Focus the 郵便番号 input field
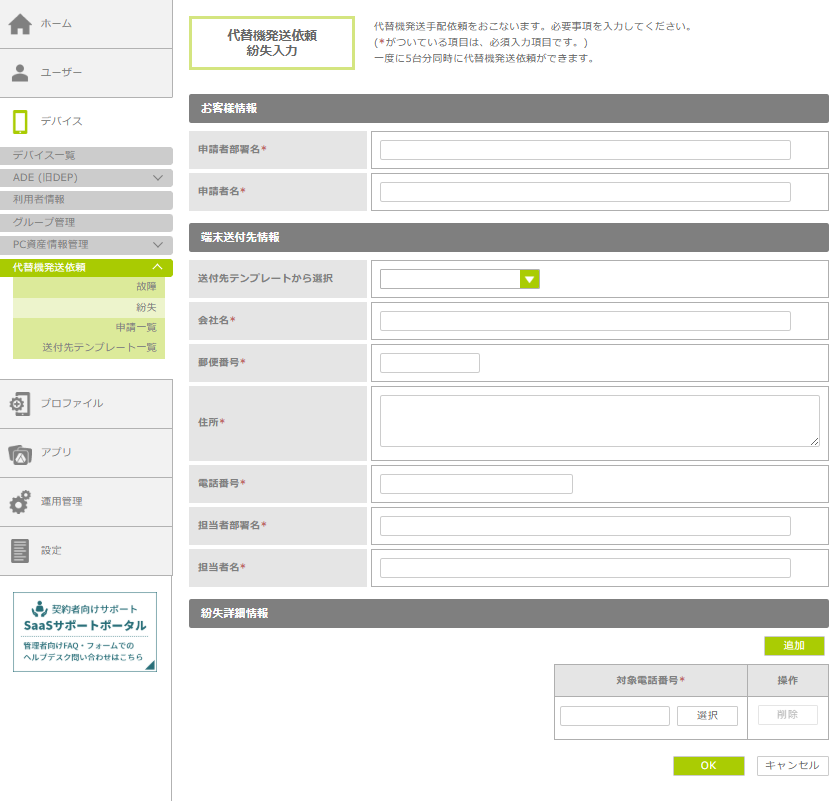The height and width of the screenshot is (801, 839). tap(430, 363)
